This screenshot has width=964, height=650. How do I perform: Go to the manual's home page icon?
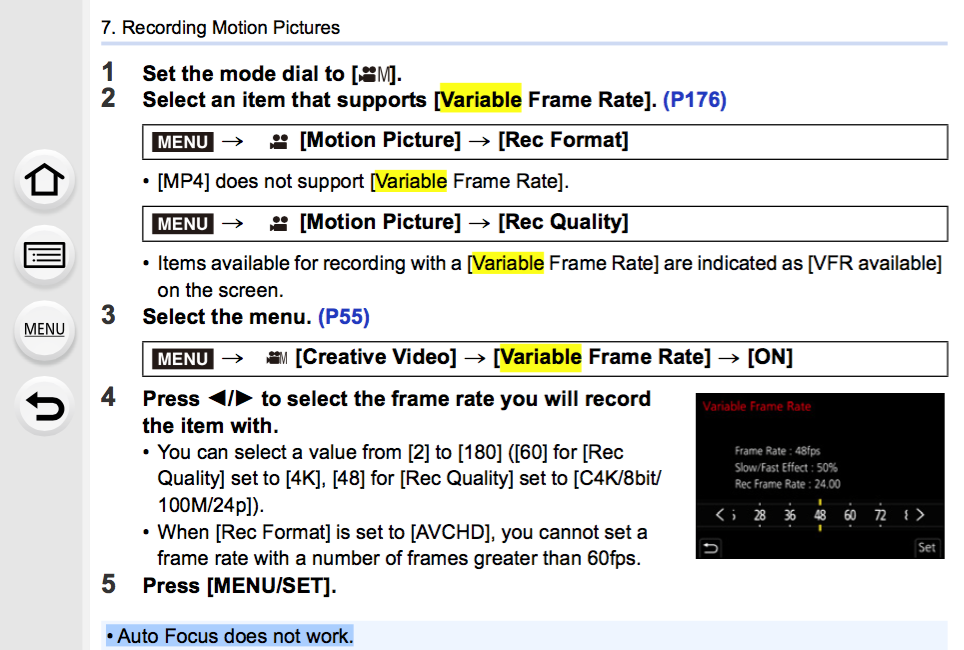[x=44, y=180]
